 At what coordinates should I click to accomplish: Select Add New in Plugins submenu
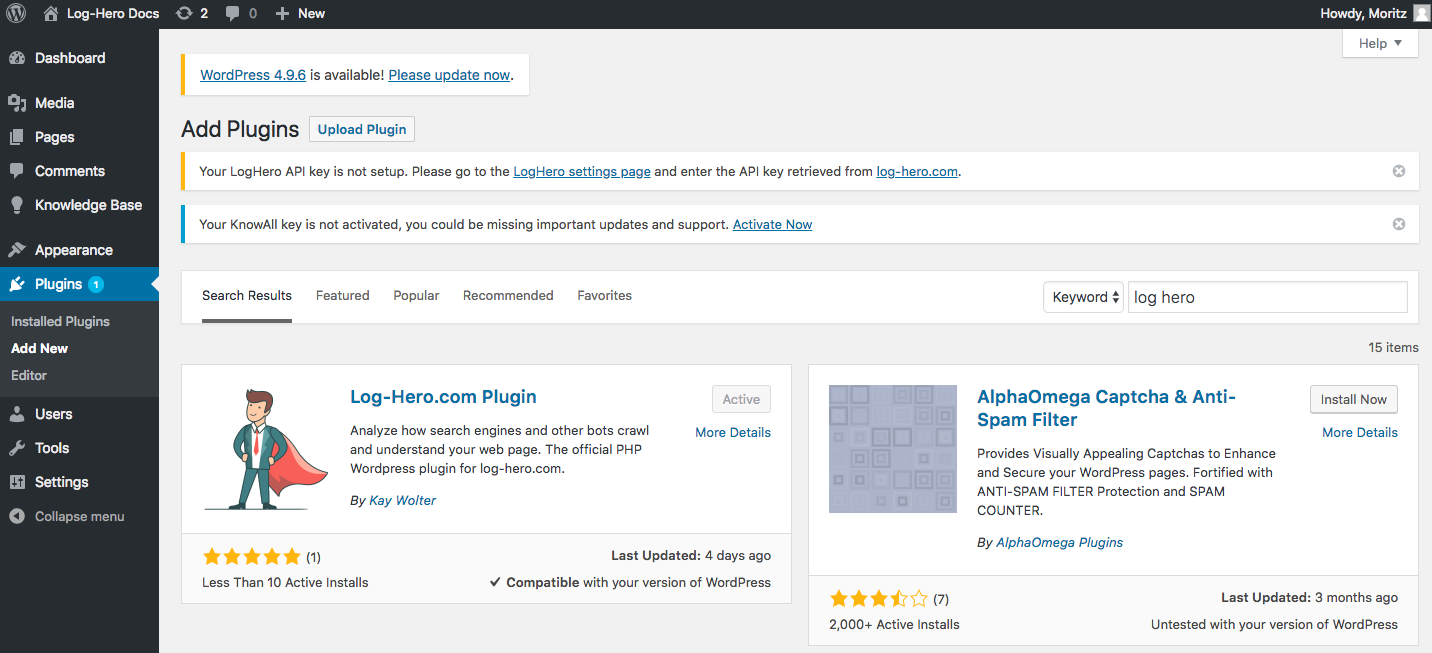pyautogui.click(x=40, y=349)
